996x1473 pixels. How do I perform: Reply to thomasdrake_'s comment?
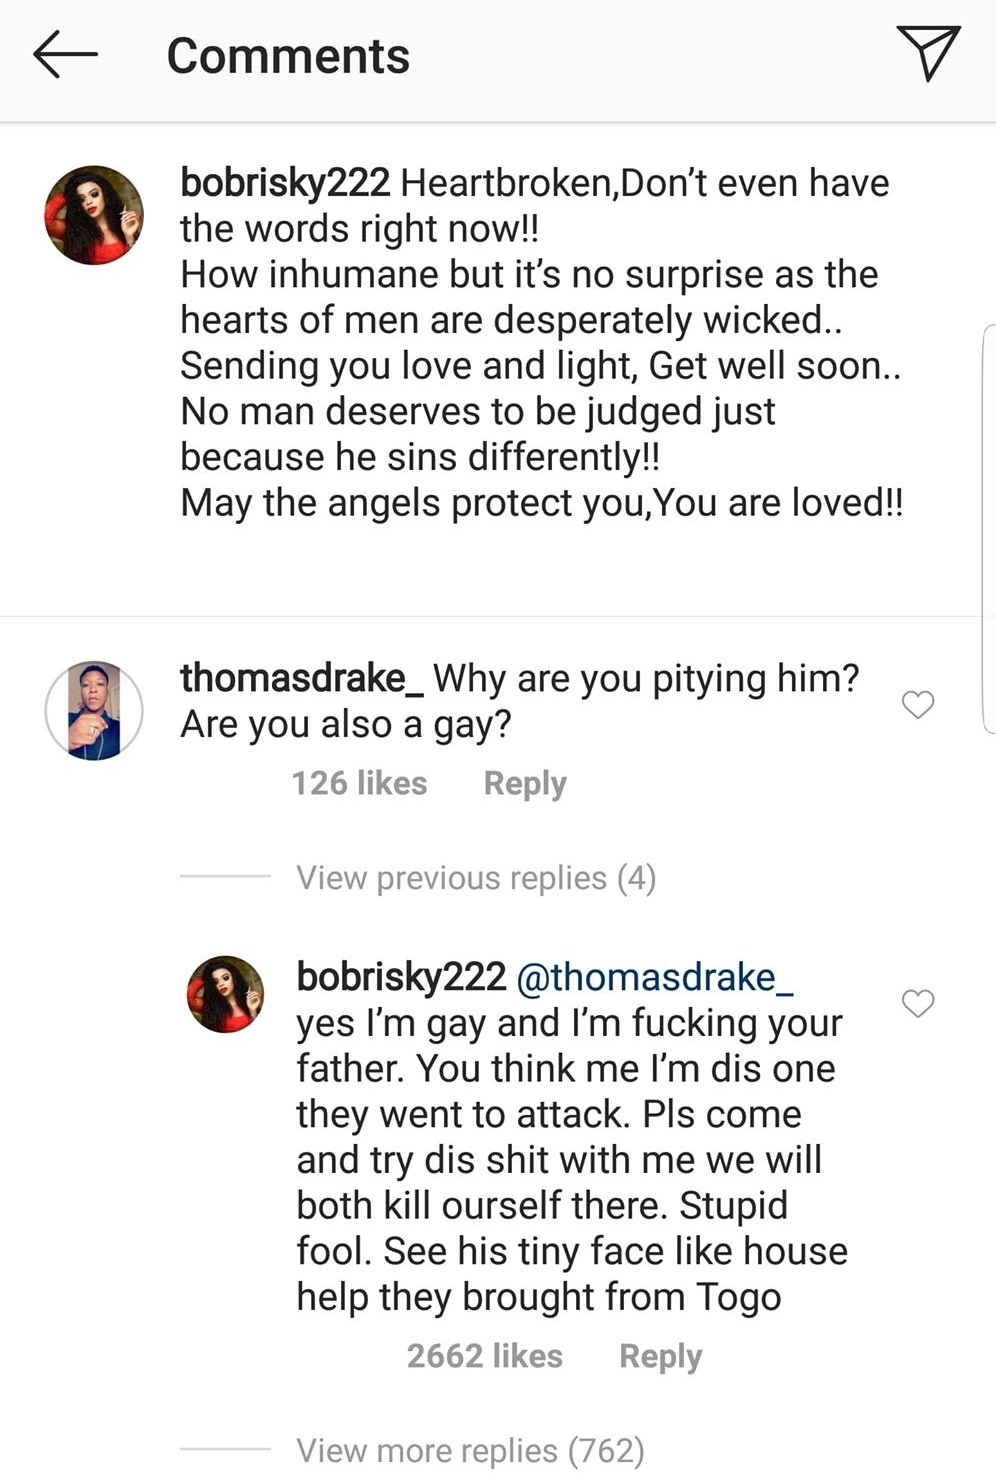pos(525,783)
